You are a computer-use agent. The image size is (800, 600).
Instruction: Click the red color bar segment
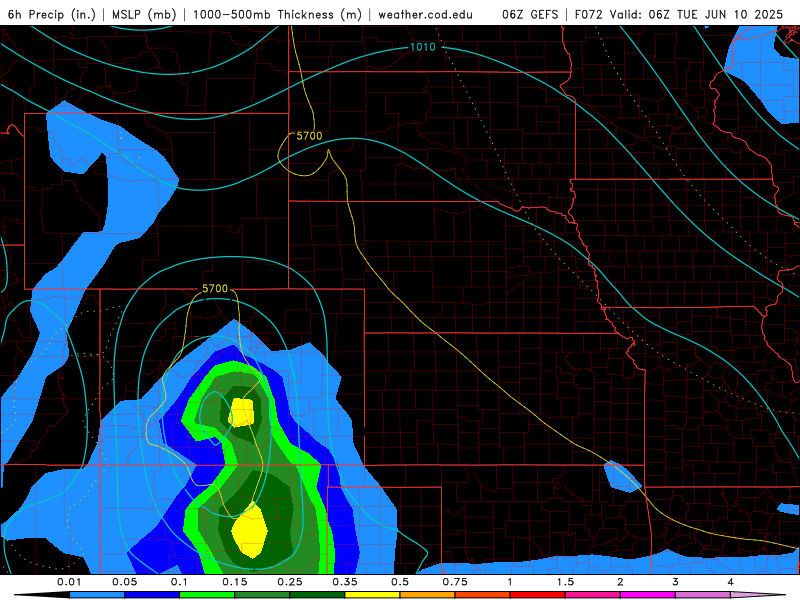538,595
